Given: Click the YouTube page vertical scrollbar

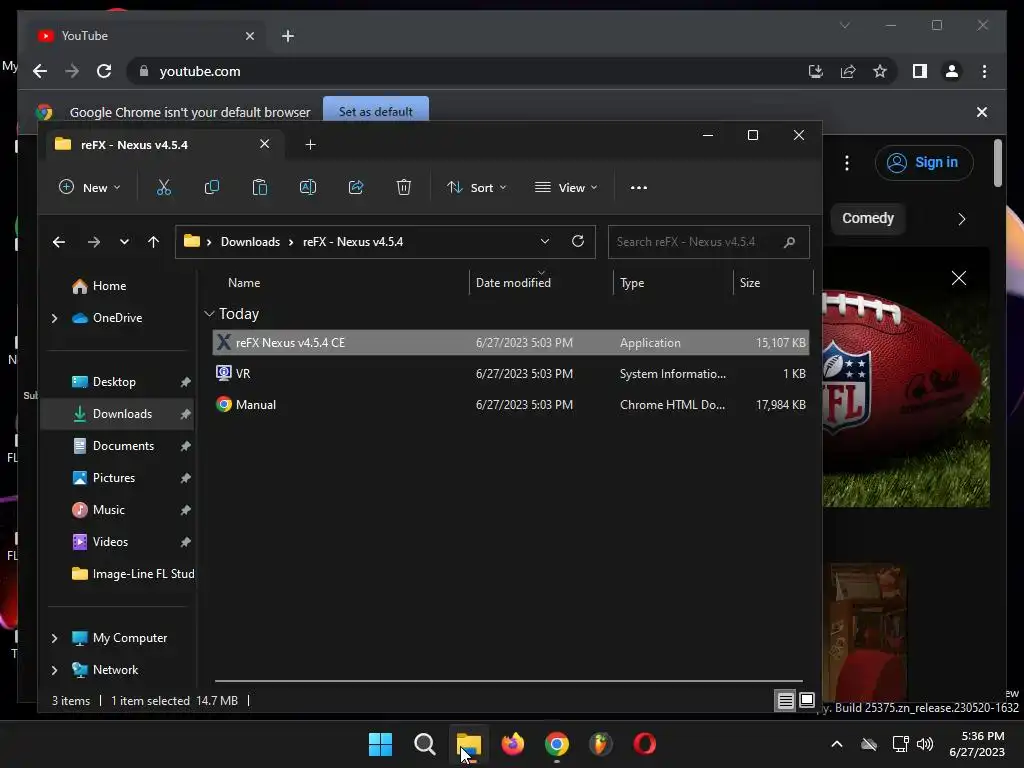Looking at the screenshot, I should point(998,163).
